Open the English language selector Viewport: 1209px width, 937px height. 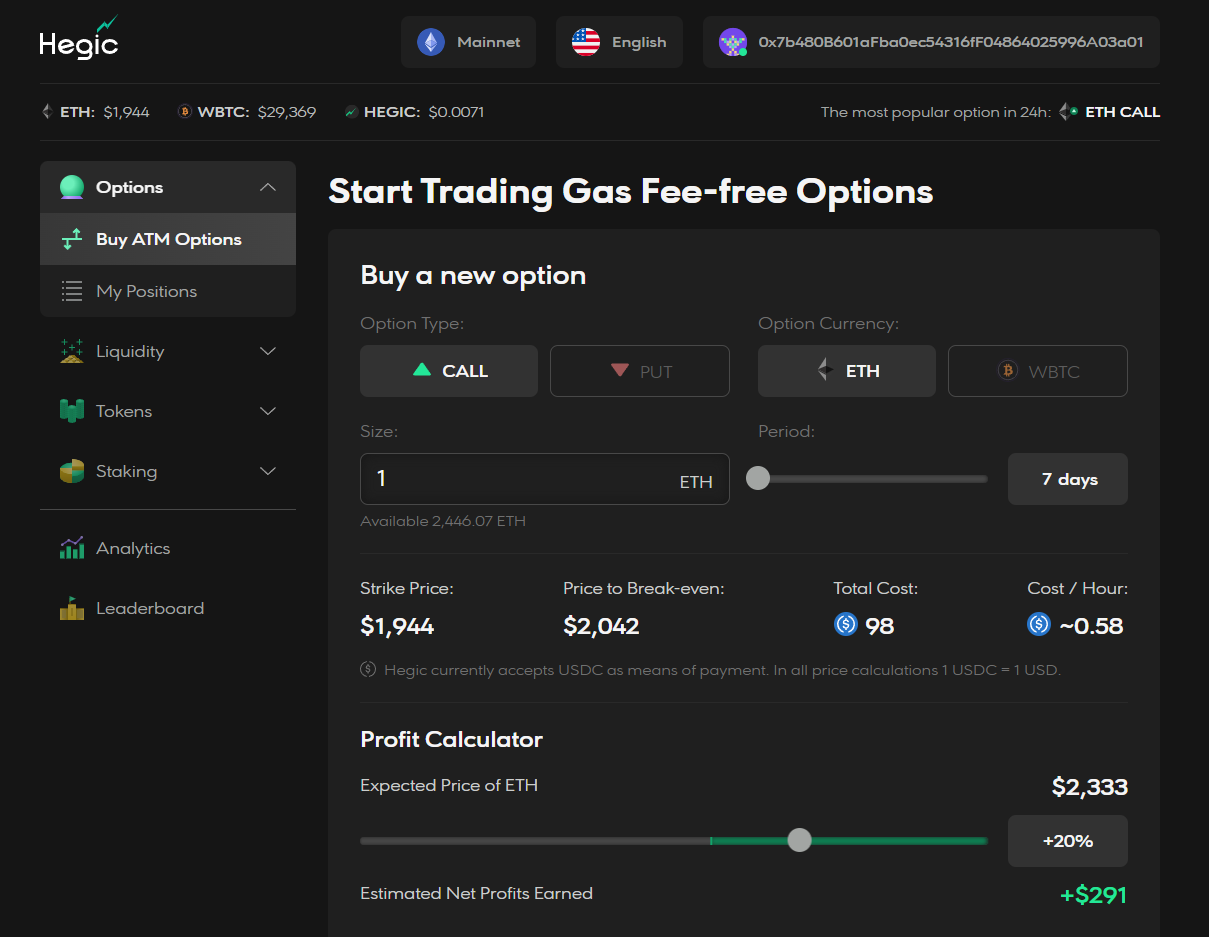[619, 42]
